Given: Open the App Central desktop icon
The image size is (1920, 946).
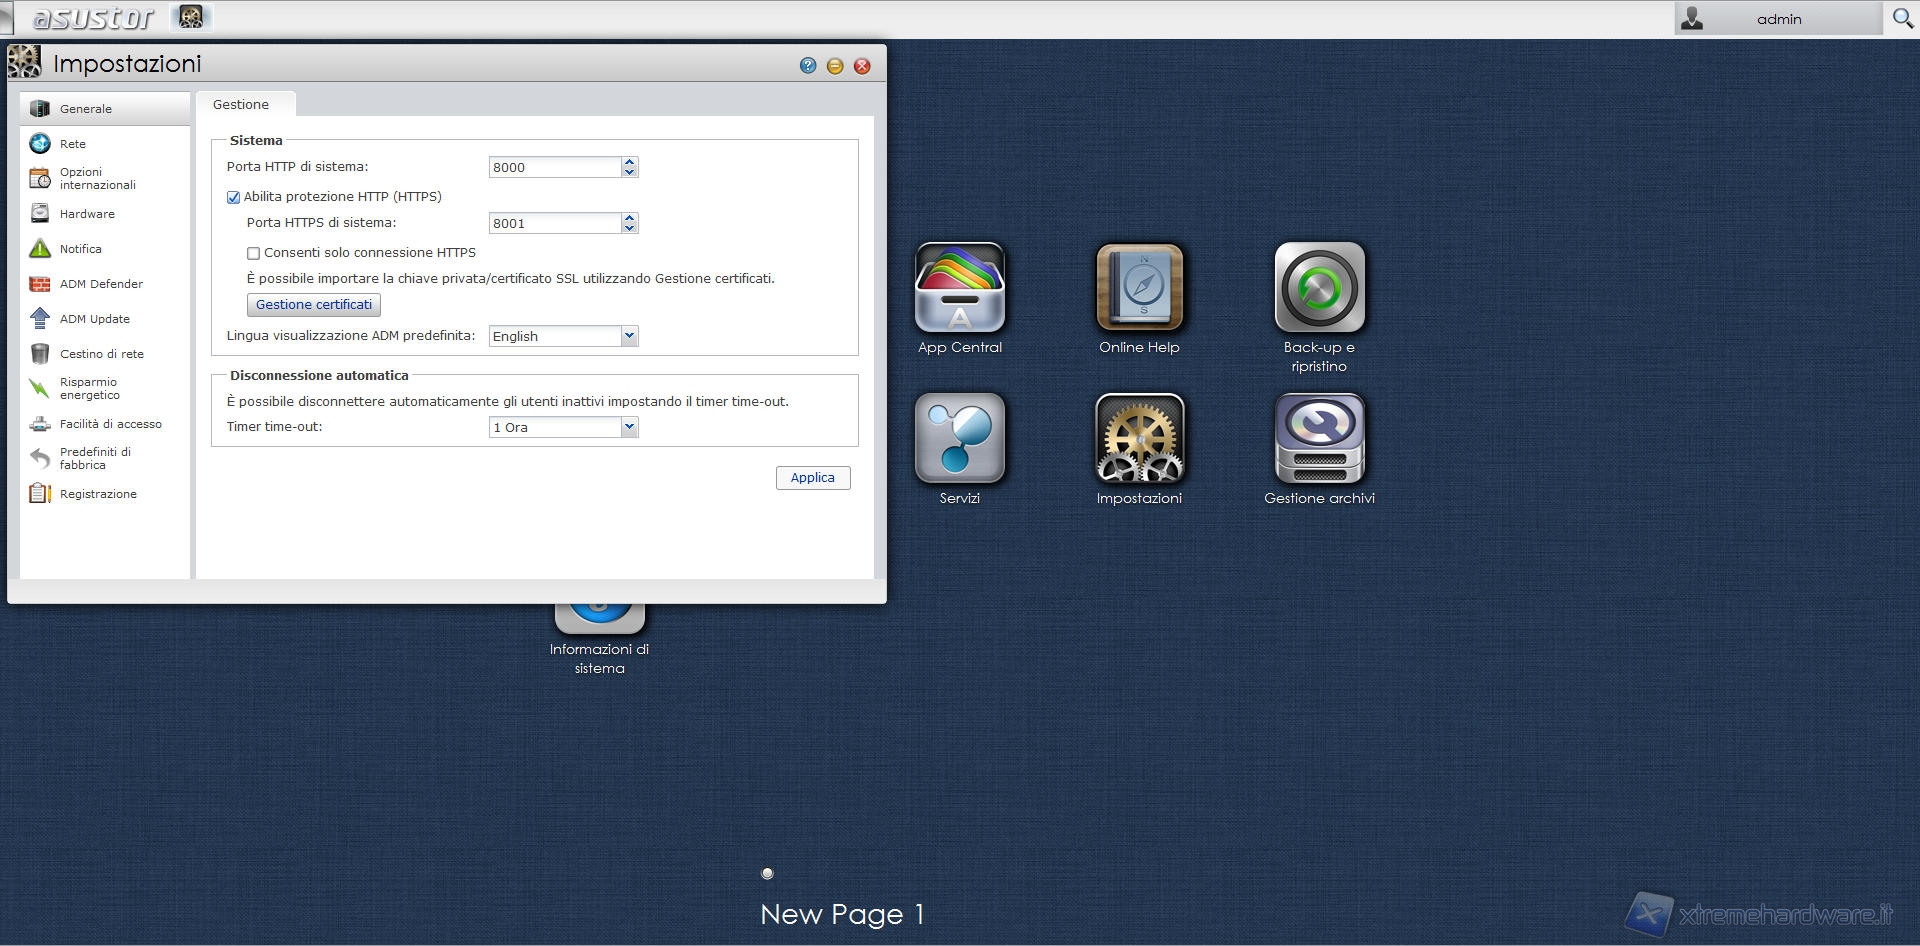Looking at the screenshot, I should [959, 289].
